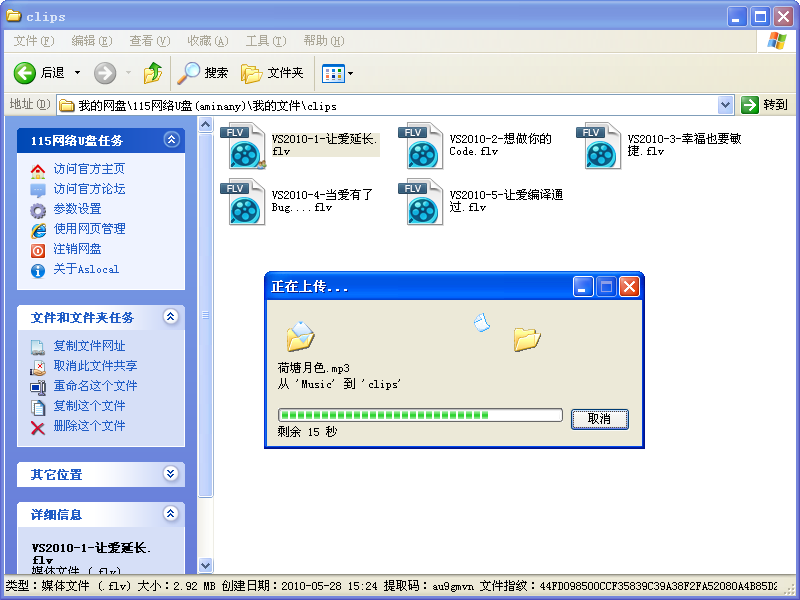Click the IE icon beside 使用网页管理
Image resolution: width=800 pixels, height=600 pixels.
click(x=38, y=231)
